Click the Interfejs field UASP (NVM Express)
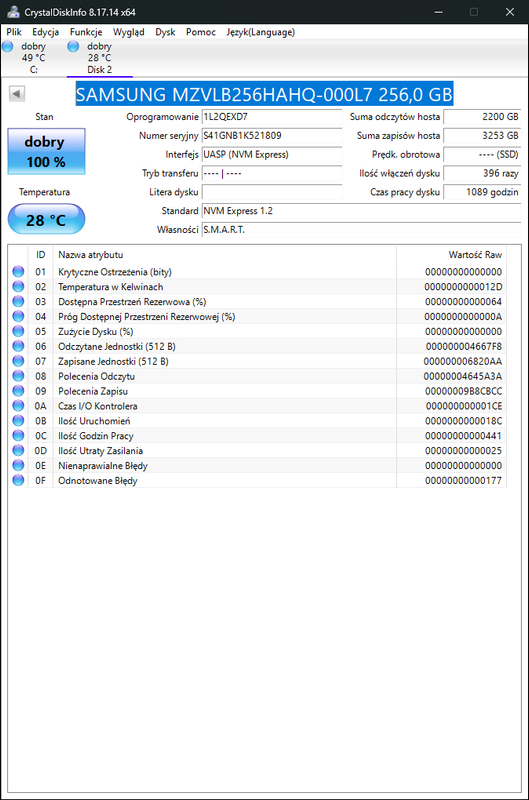The width and height of the screenshot is (529, 800). (x=272, y=155)
